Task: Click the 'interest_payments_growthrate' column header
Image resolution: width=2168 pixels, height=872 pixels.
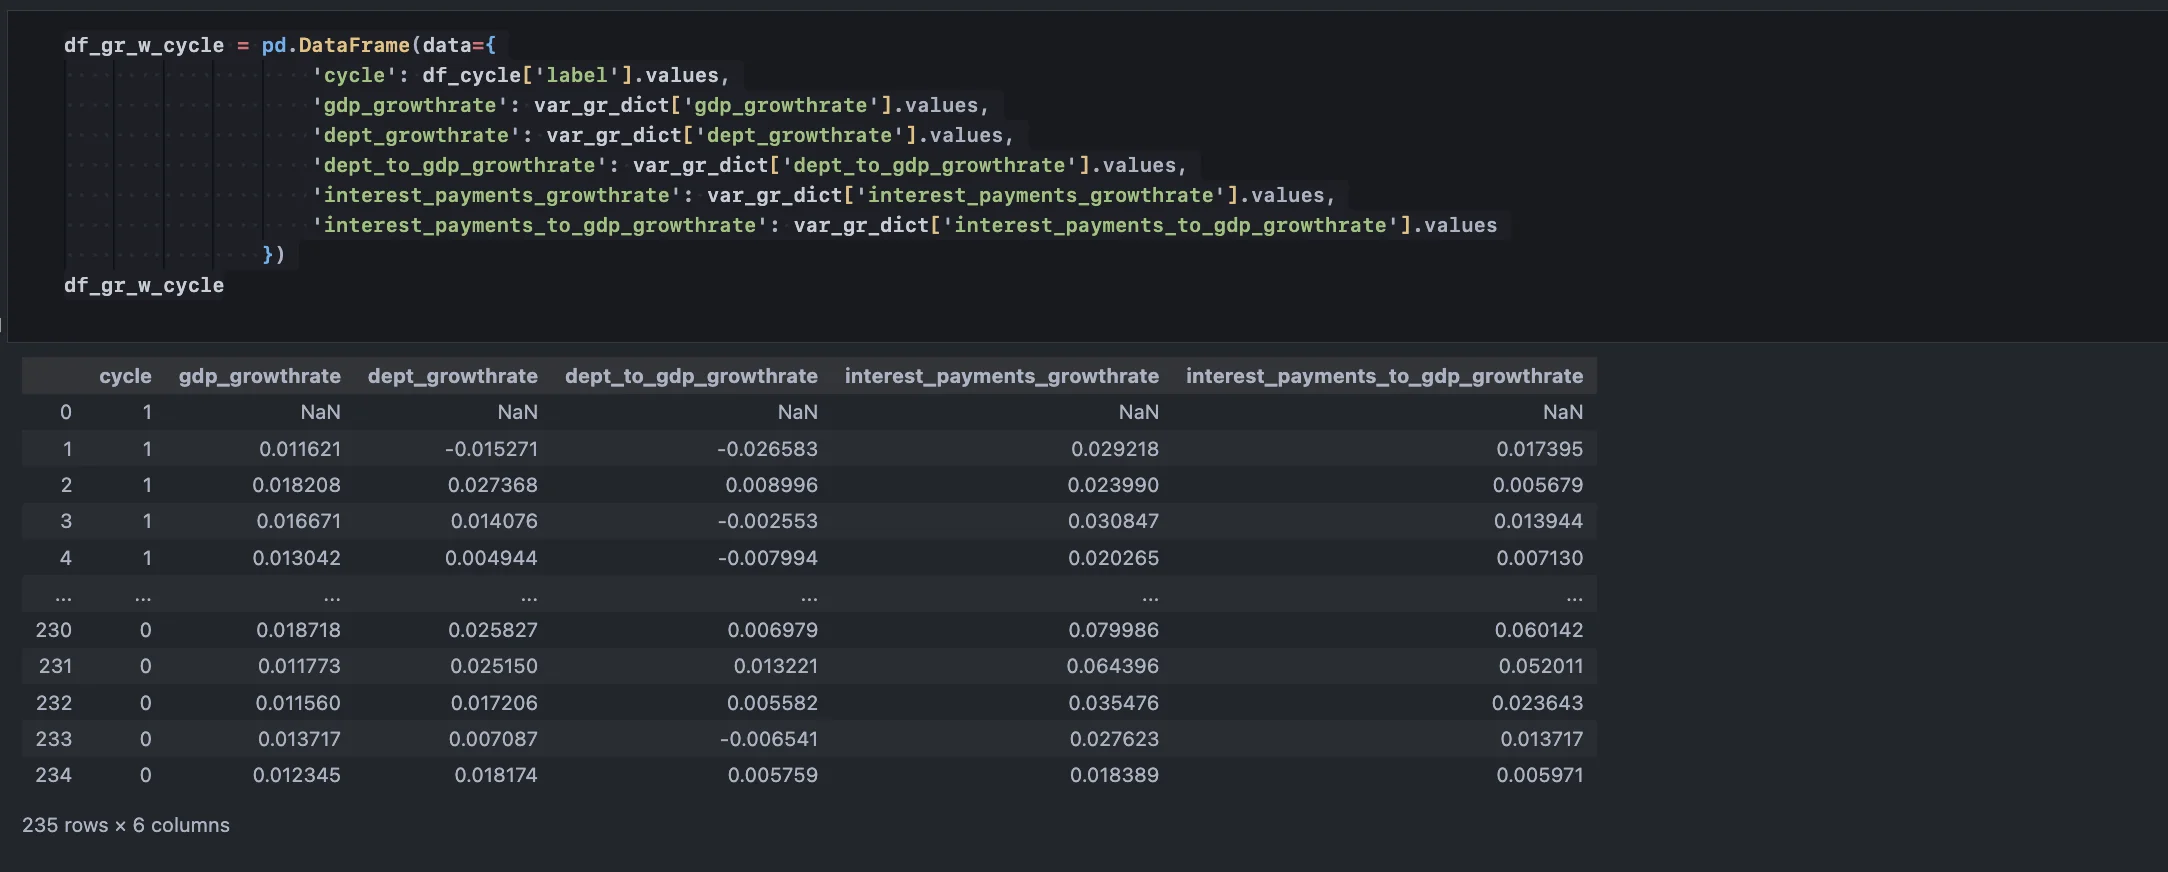Action: click(1001, 376)
